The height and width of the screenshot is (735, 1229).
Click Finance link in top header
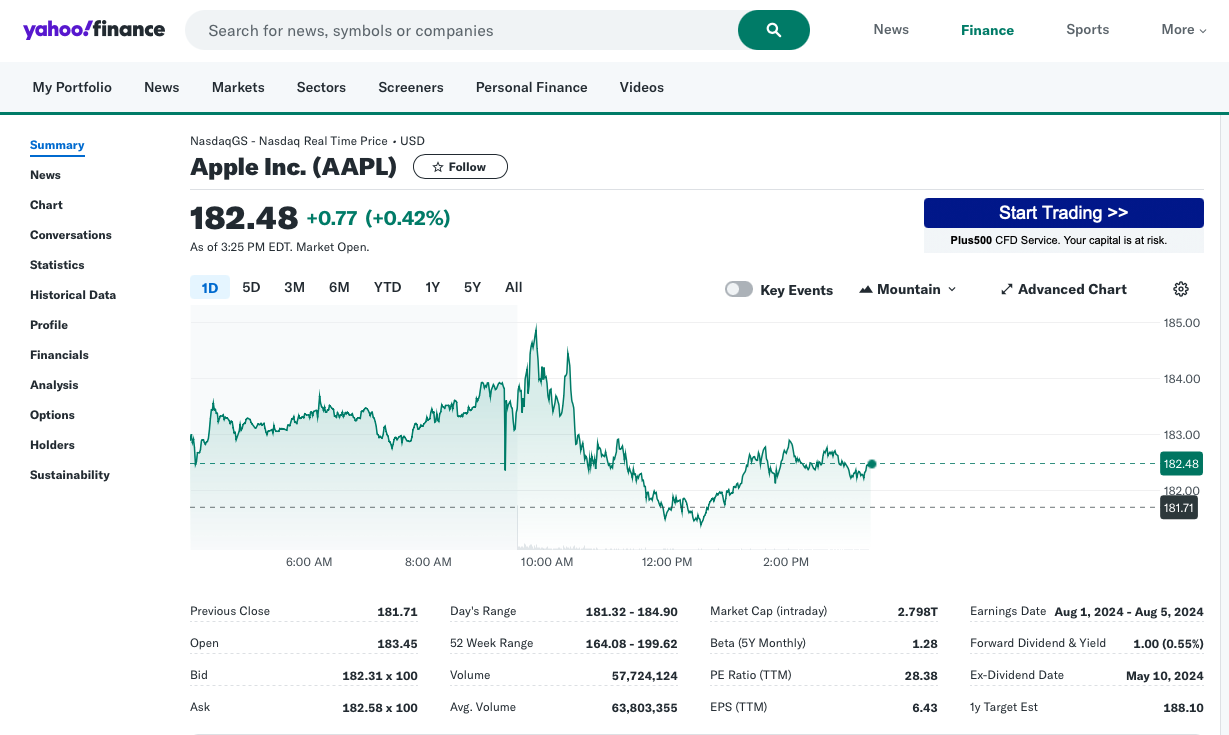pos(987,30)
